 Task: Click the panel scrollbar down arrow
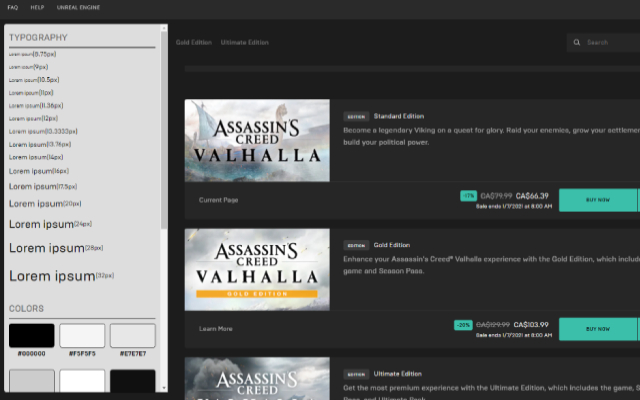pyautogui.click(x=164, y=388)
